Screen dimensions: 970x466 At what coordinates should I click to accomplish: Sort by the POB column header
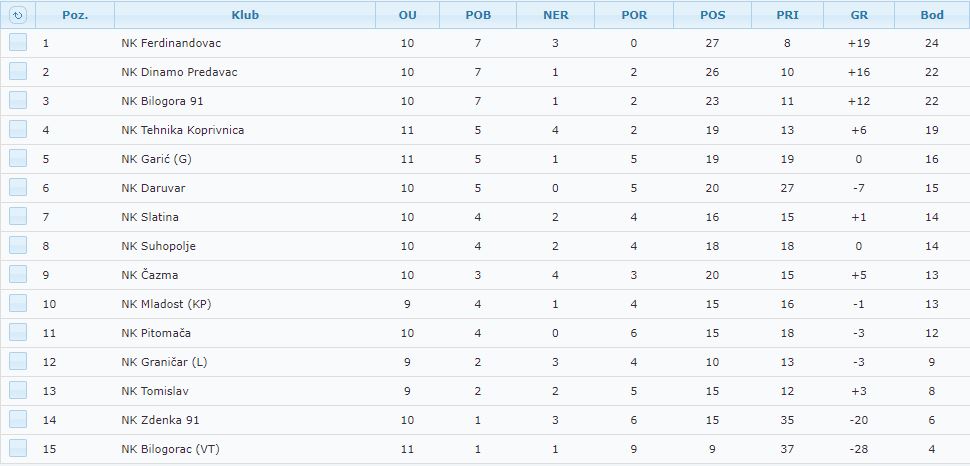coord(478,15)
